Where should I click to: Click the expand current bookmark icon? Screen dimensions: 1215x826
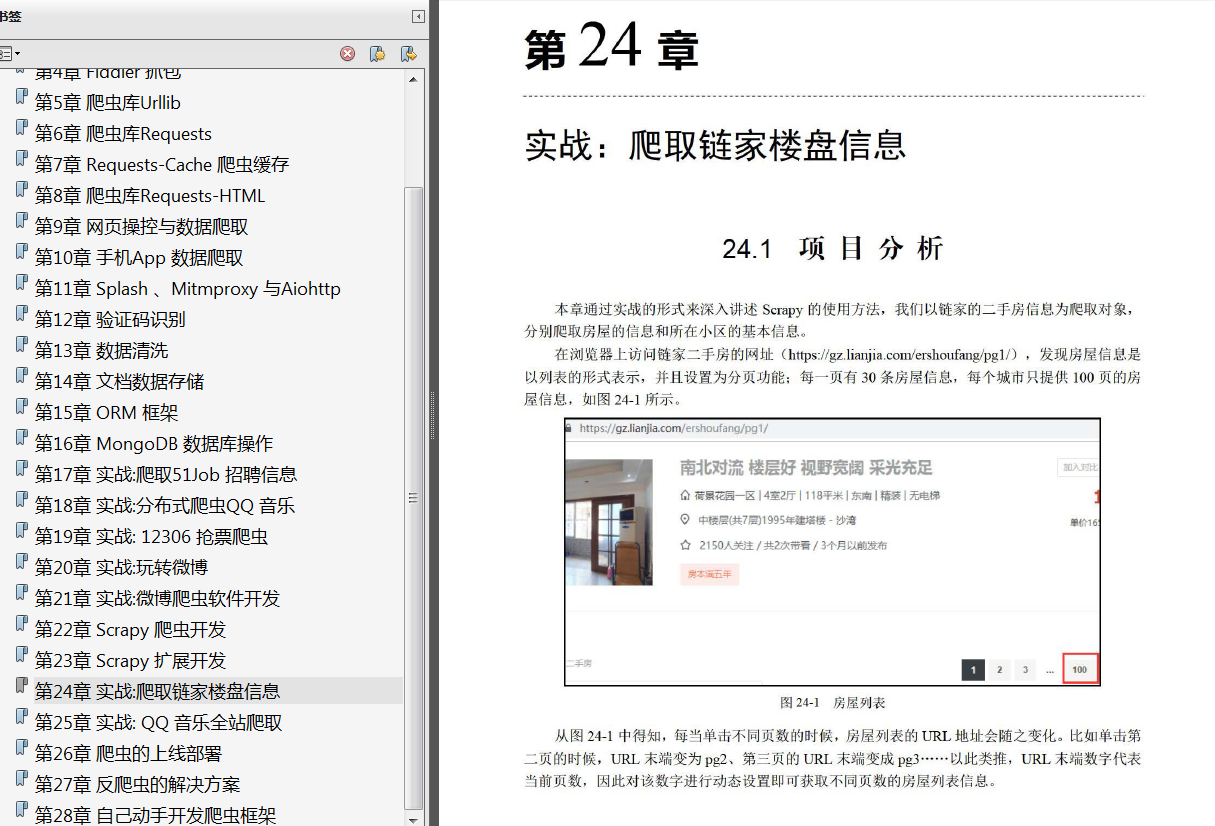tap(408, 54)
